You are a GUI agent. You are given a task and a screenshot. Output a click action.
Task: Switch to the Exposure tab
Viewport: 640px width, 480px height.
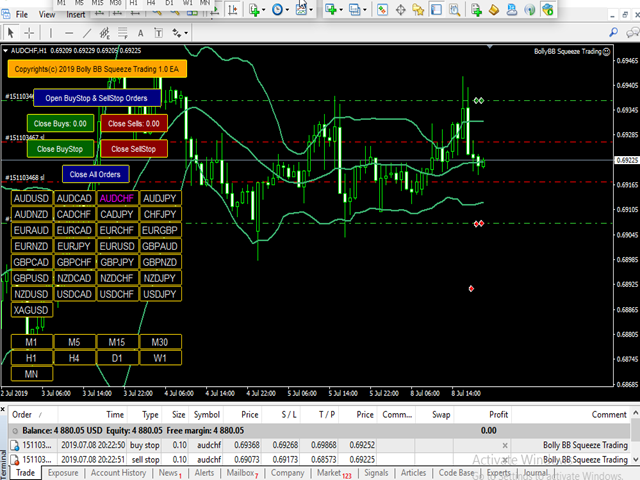click(63, 473)
